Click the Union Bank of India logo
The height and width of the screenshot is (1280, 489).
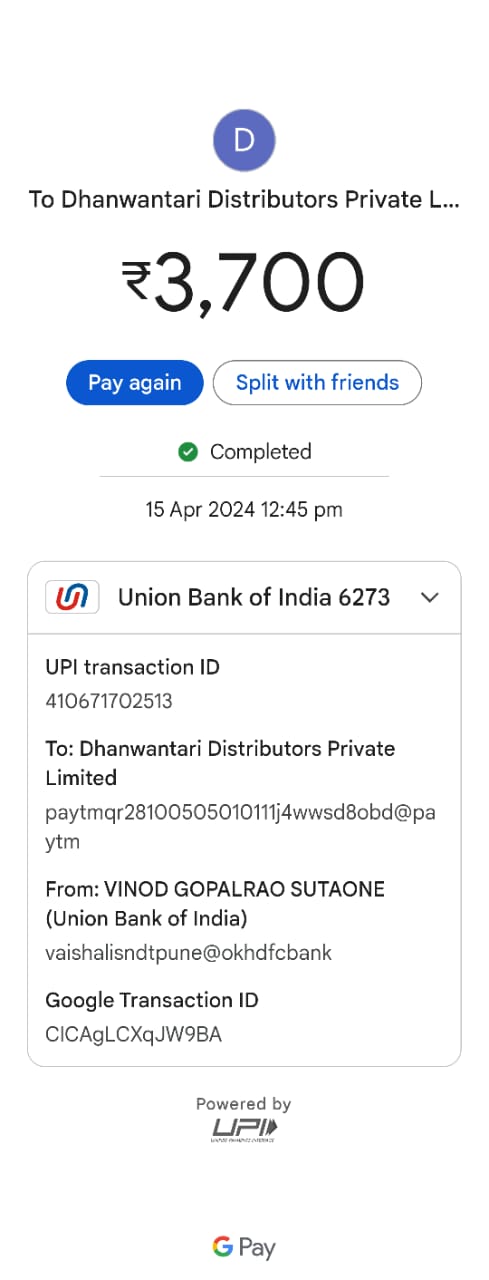click(x=72, y=597)
